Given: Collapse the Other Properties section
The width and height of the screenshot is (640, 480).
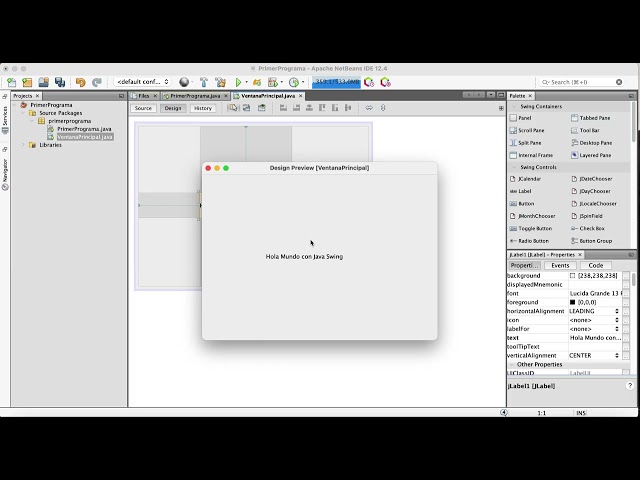Looking at the screenshot, I should pyautogui.click(x=511, y=364).
